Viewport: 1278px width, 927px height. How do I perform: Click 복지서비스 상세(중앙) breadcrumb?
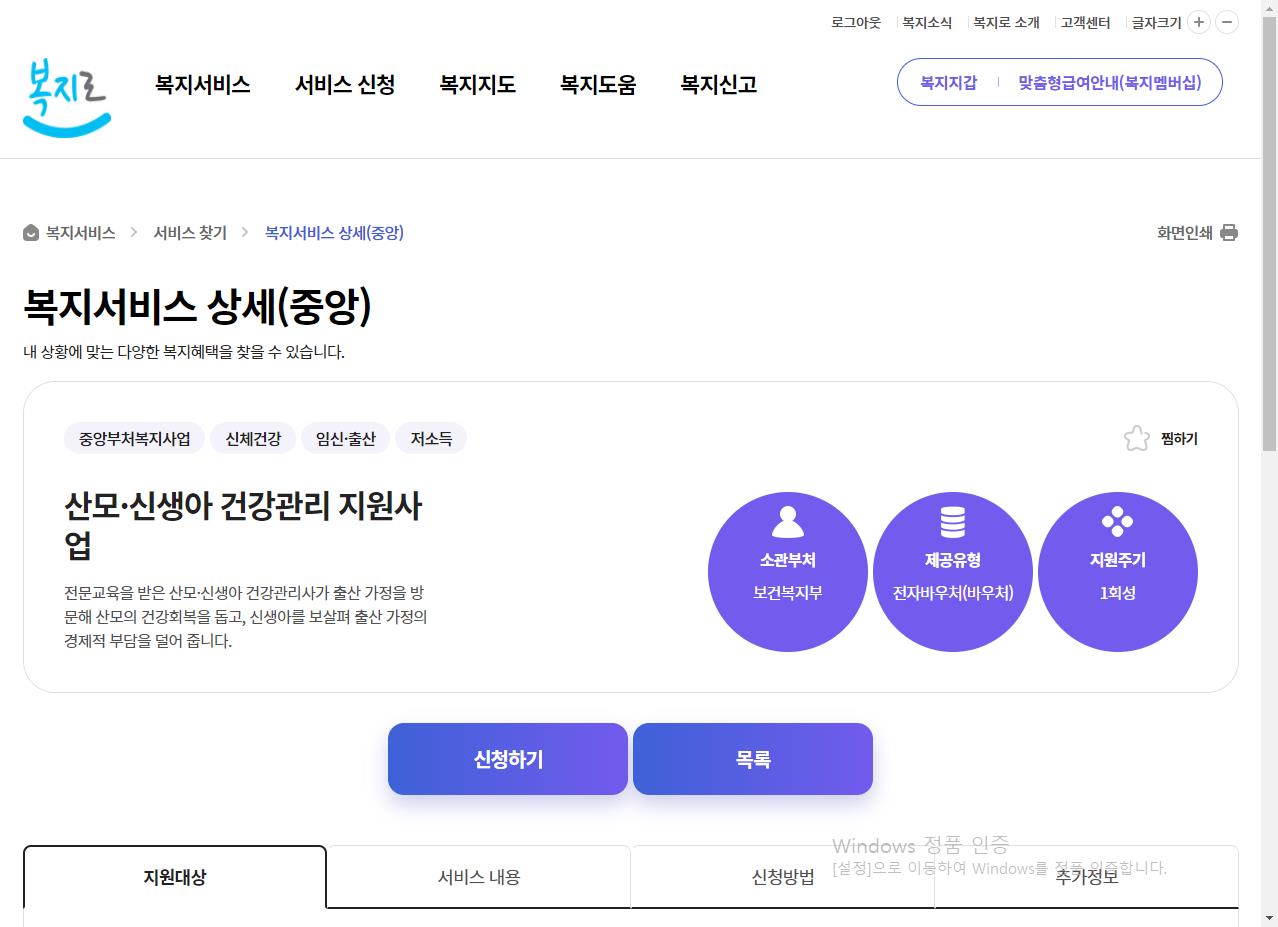coord(334,233)
